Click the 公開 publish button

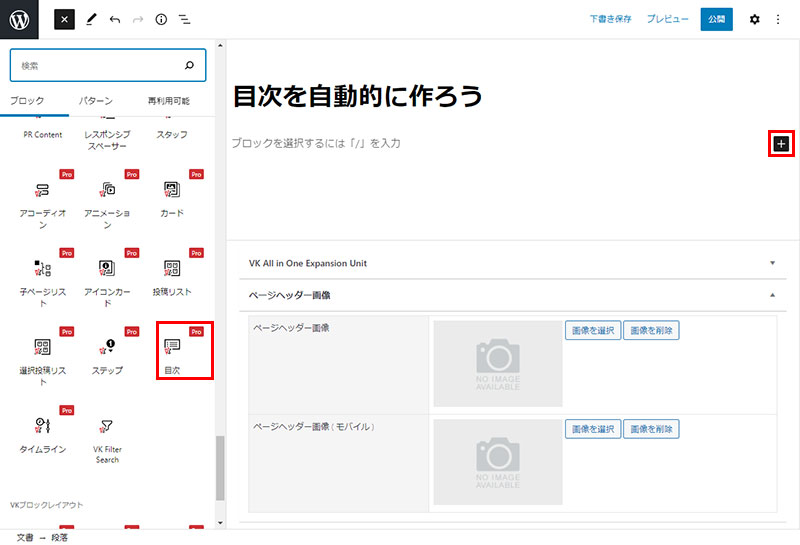click(x=716, y=19)
